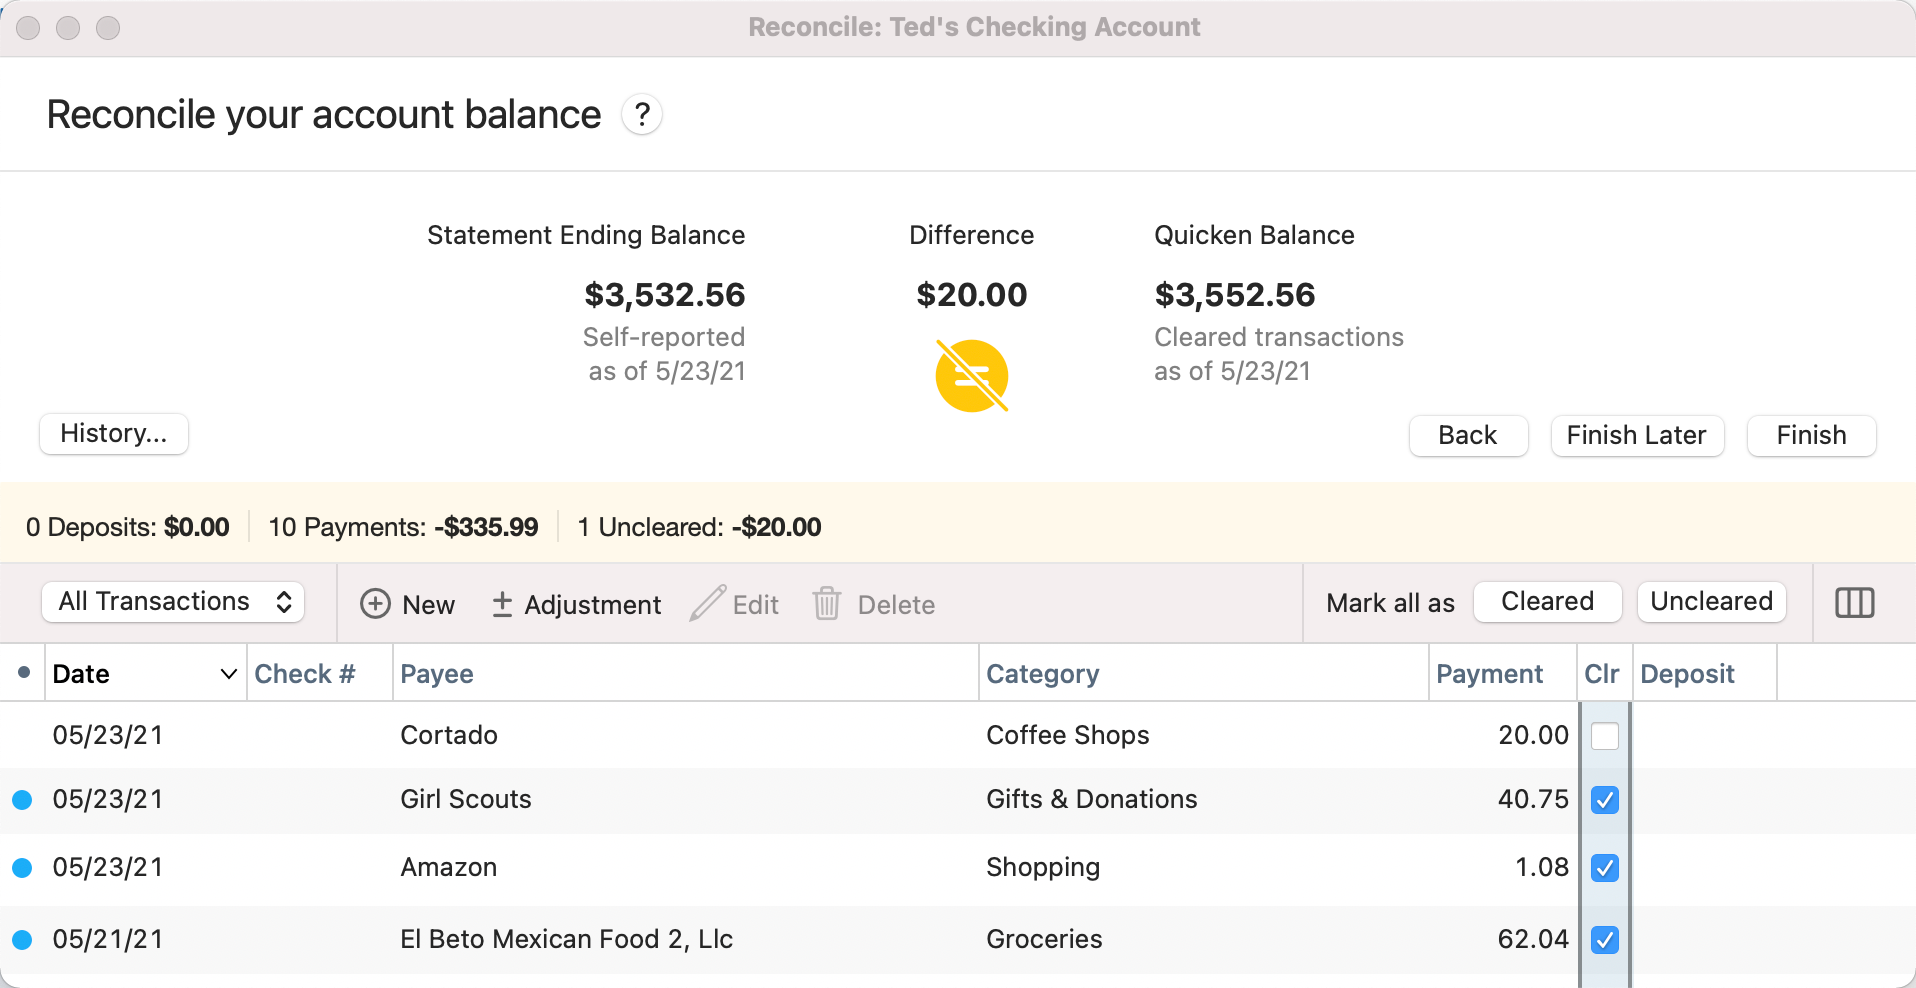Image resolution: width=1916 pixels, height=988 pixels.
Task: Click the blue dot beside El Beto
Action: (22, 940)
